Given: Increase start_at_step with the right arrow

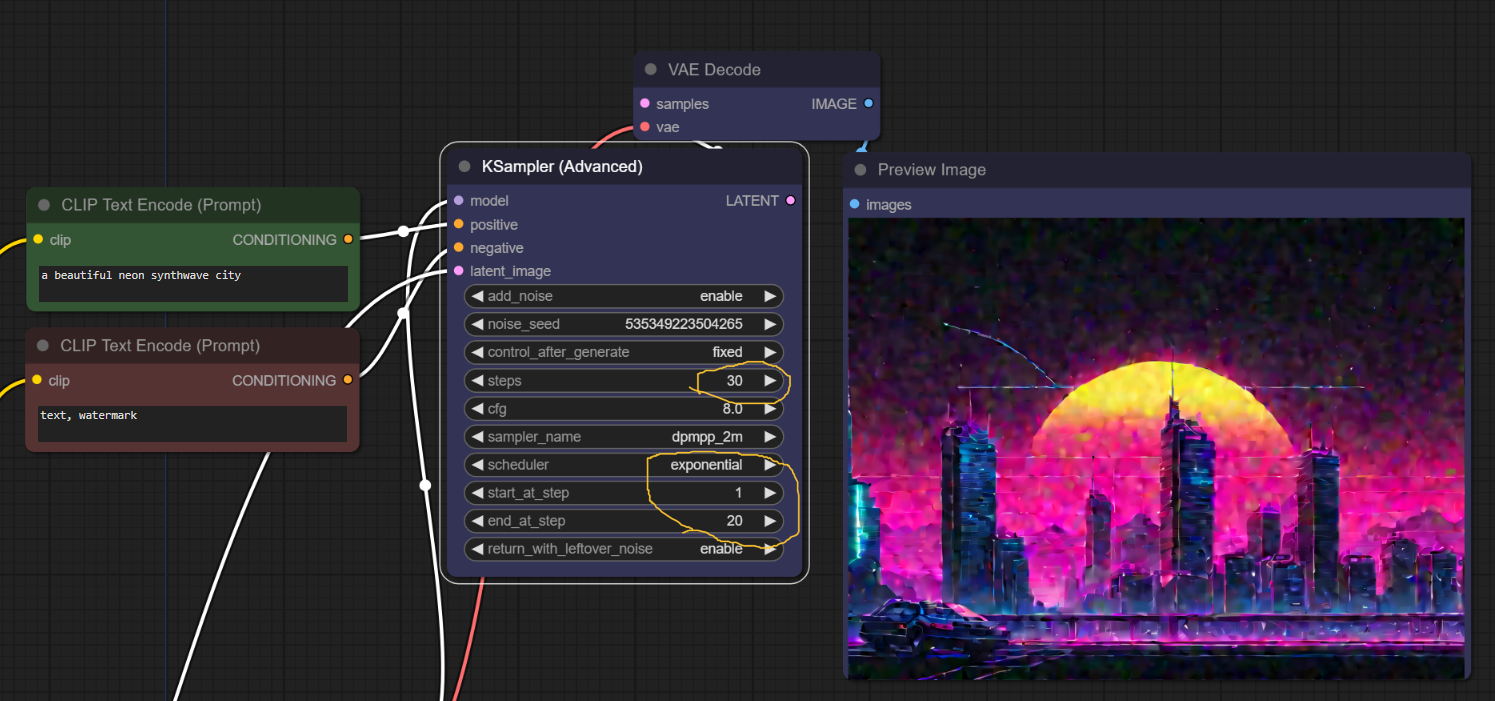Looking at the screenshot, I should (x=769, y=493).
